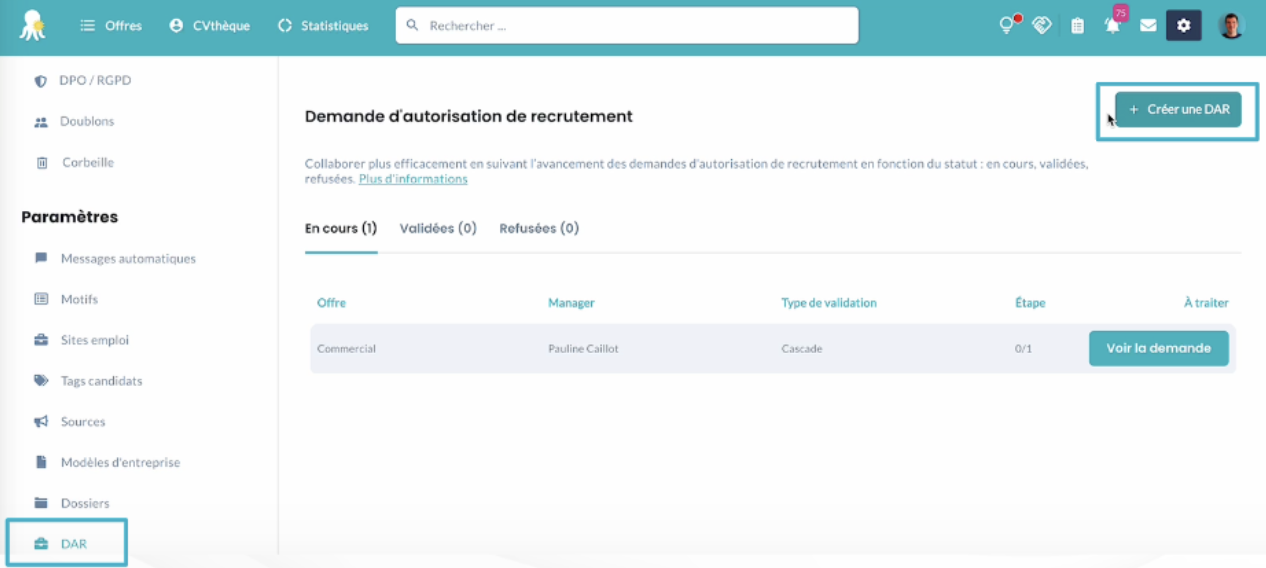This screenshot has width=1266, height=568.
Task: Open the Offres menu
Action: 111,26
